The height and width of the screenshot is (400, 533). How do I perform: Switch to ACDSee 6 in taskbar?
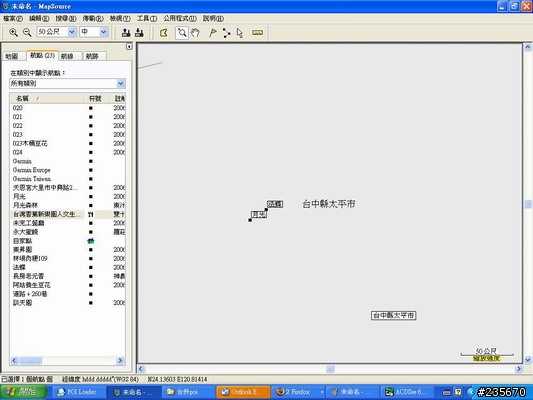pos(408,392)
